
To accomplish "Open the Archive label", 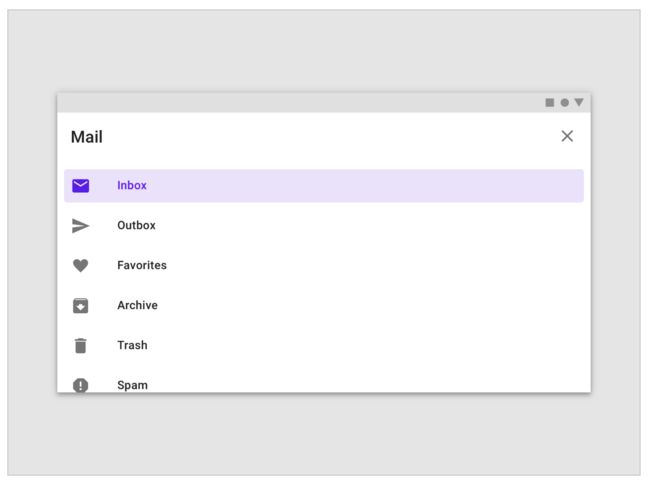I will [x=137, y=305].
